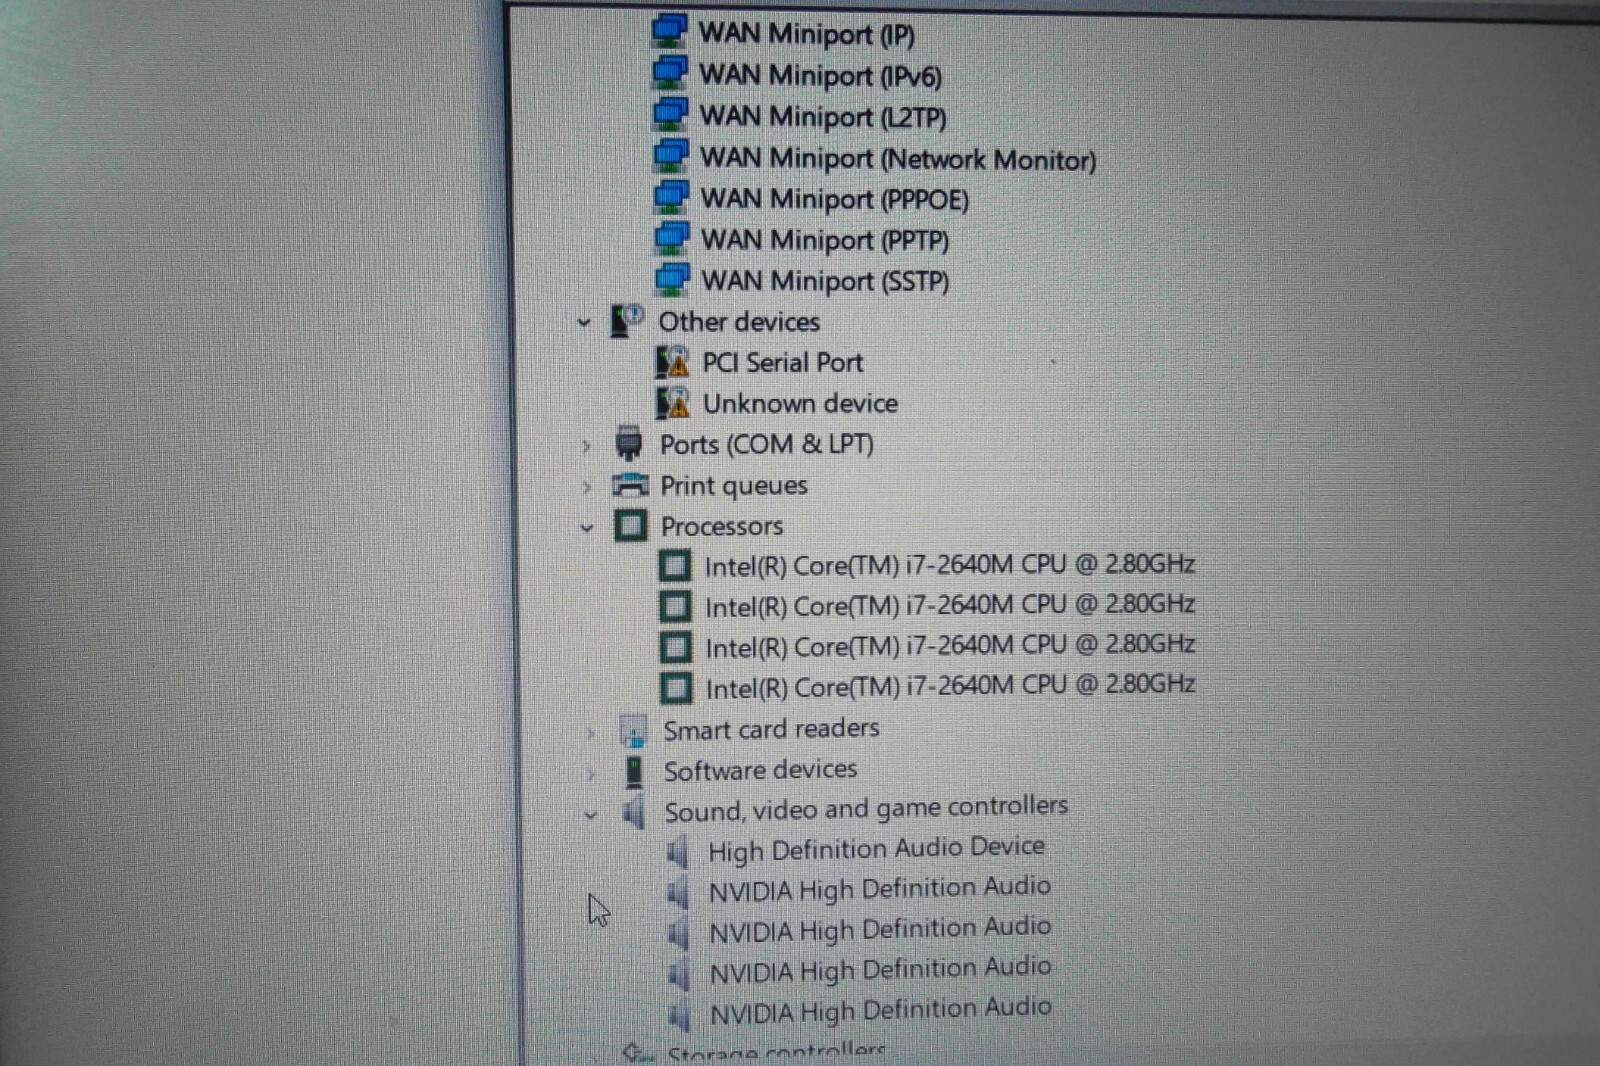
Task: Click the Processors category chip icon
Action: 630,525
